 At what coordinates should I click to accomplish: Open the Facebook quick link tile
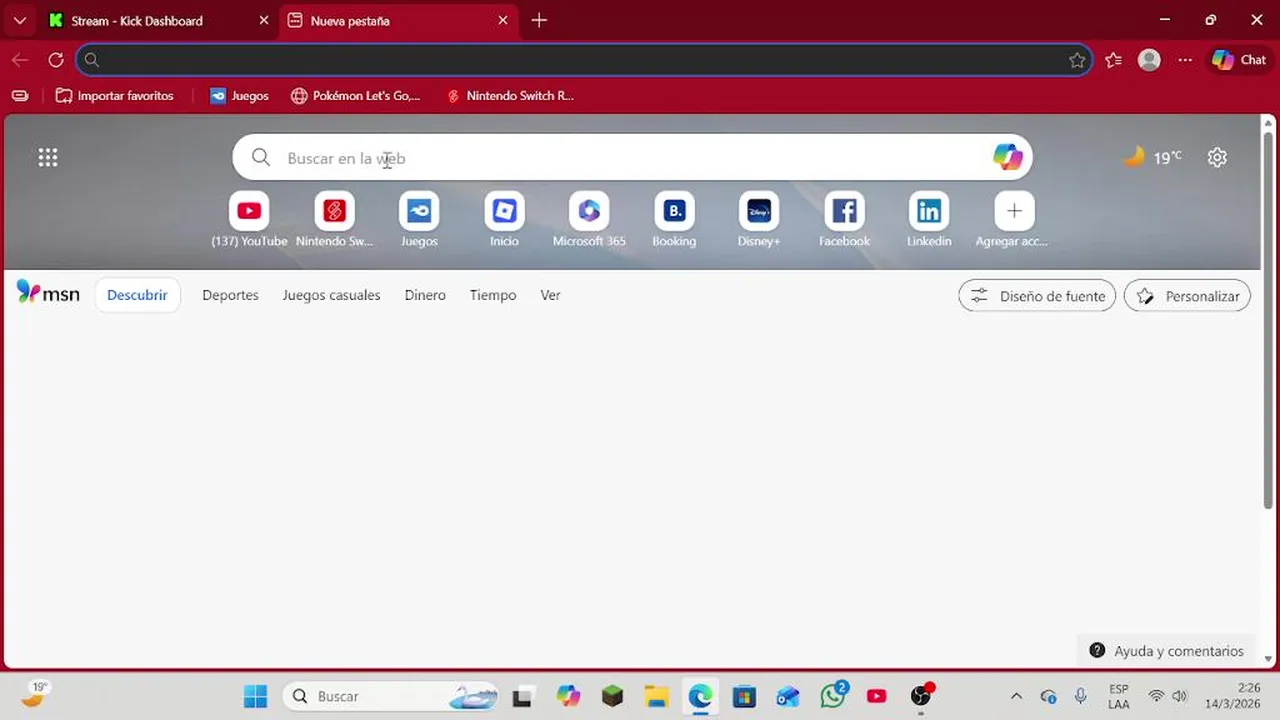[844, 220]
